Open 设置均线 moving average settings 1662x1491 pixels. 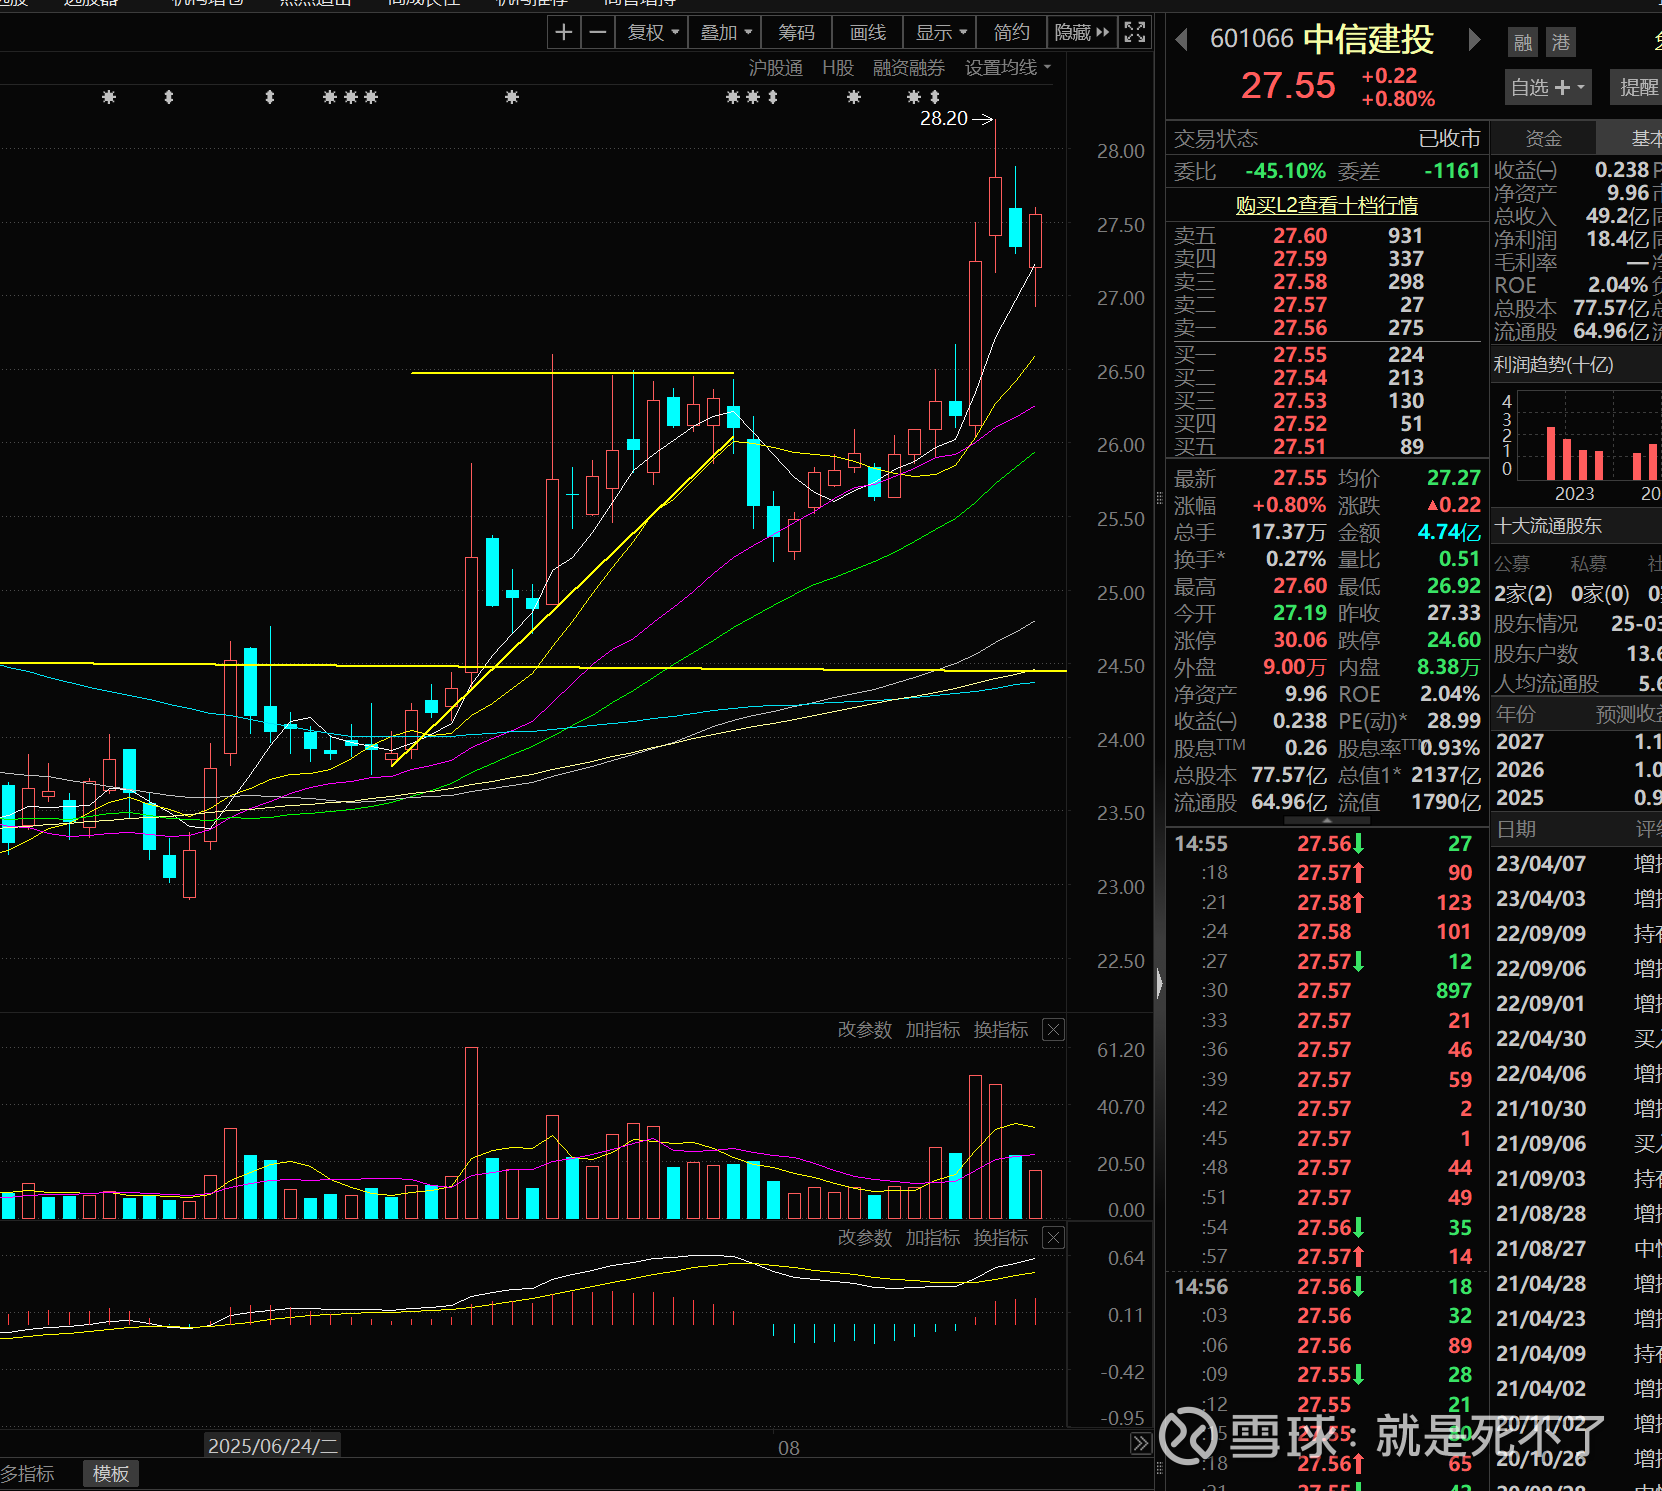pos(1008,68)
